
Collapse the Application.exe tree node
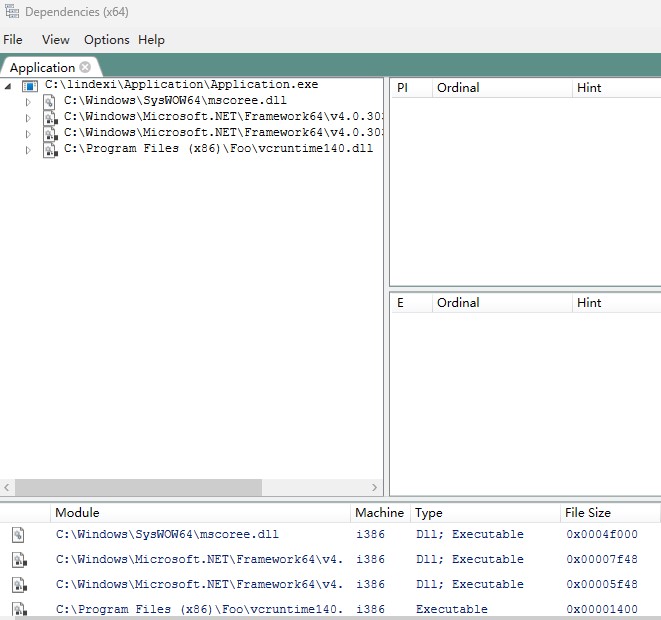tap(9, 87)
